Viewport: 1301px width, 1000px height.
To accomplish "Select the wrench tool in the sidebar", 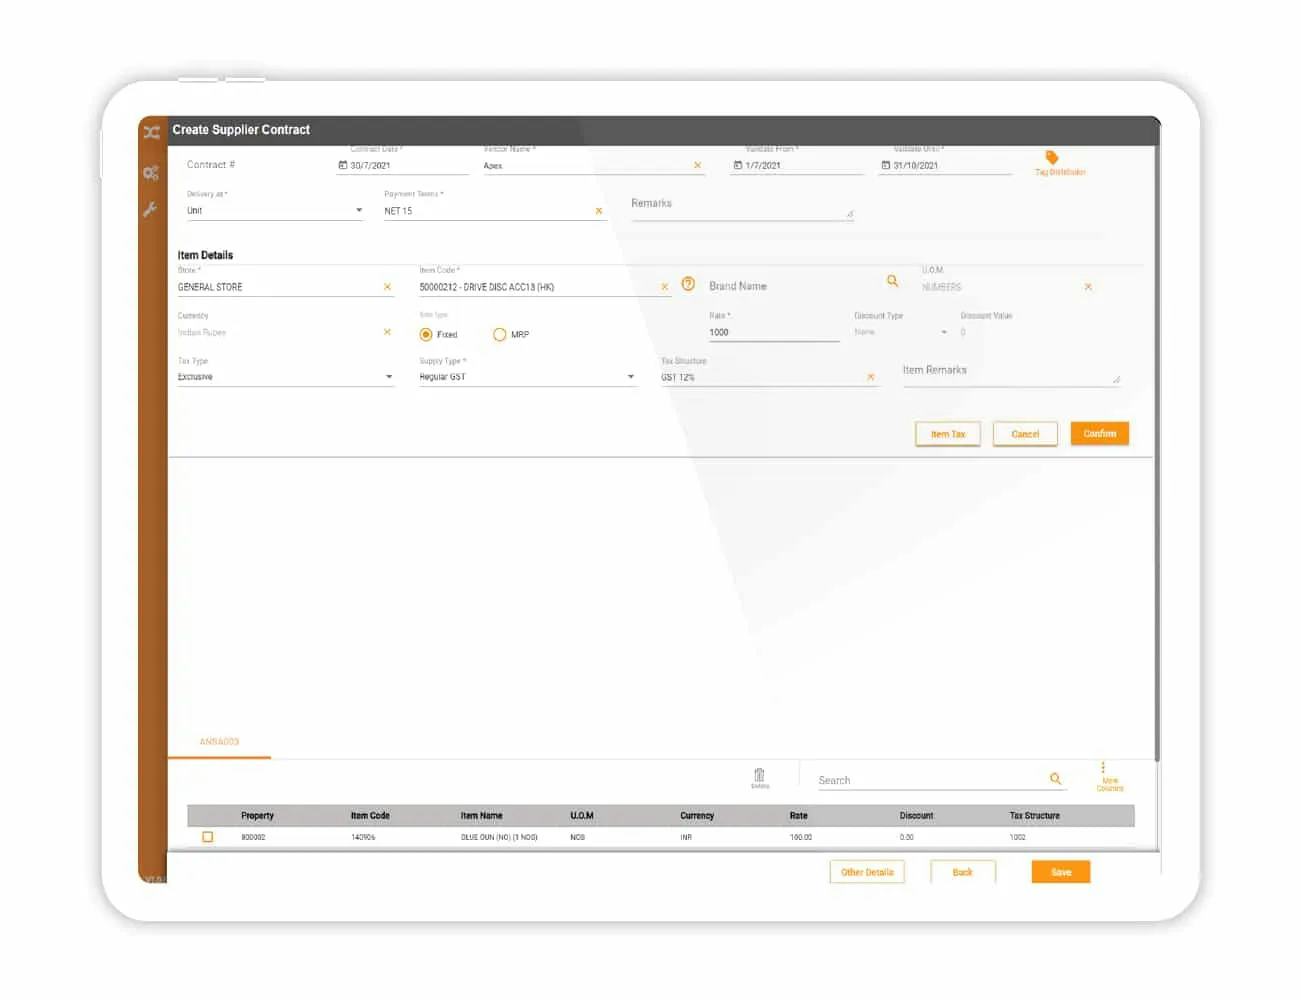I will pyautogui.click(x=151, y=209).
